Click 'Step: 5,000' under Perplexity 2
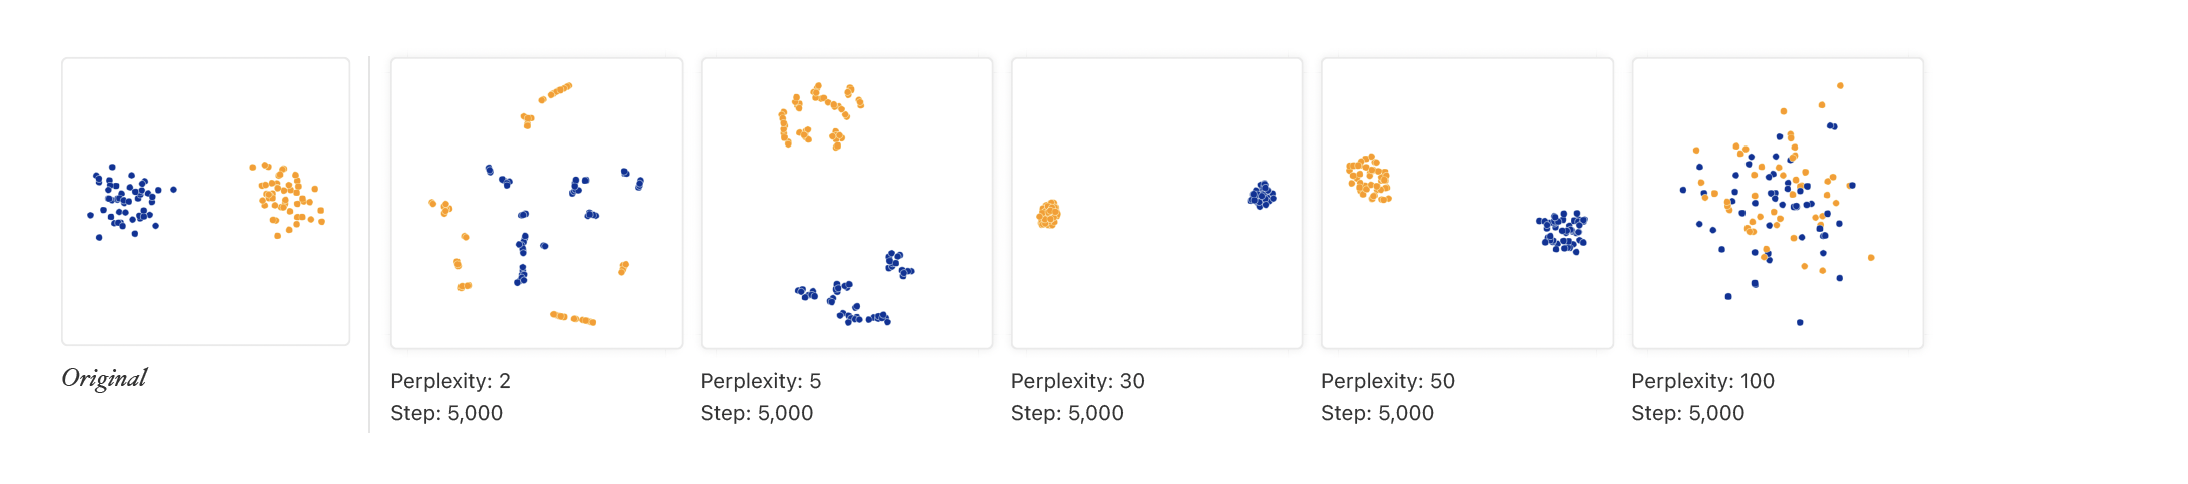The width and height of the screenshot is (2188, 484). (447, 413)
